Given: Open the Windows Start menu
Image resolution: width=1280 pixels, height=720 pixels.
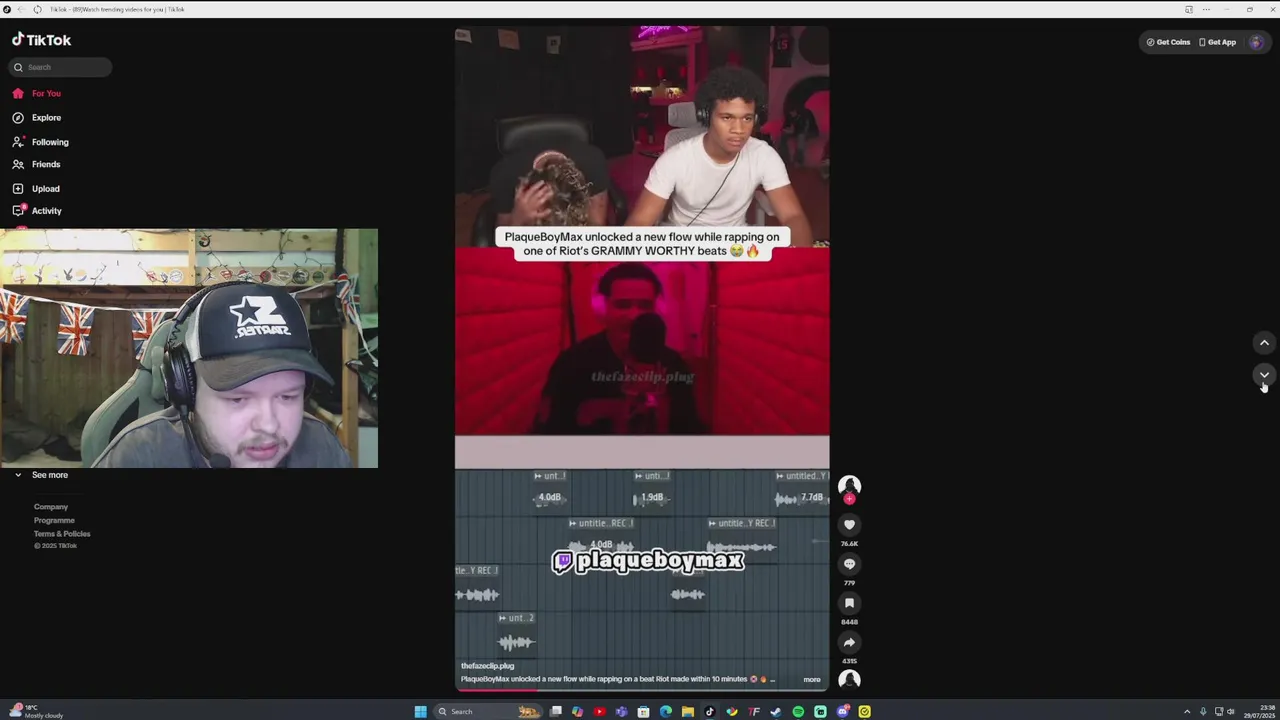Looking at the screenshot, I should (421, 711).
